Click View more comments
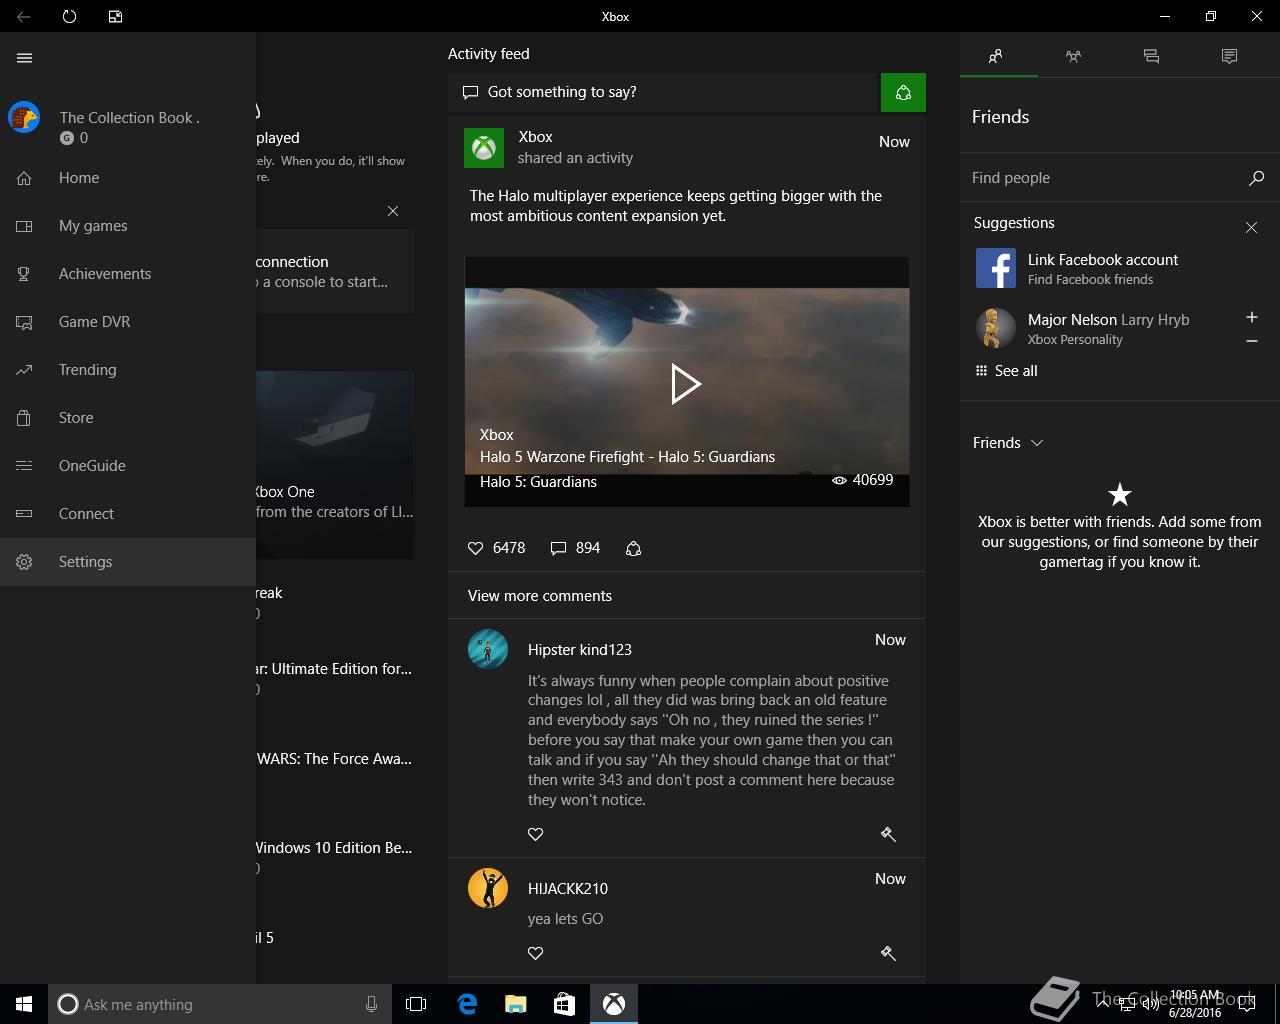This screenshot has height=1024, width=1280. click(540, 596)
